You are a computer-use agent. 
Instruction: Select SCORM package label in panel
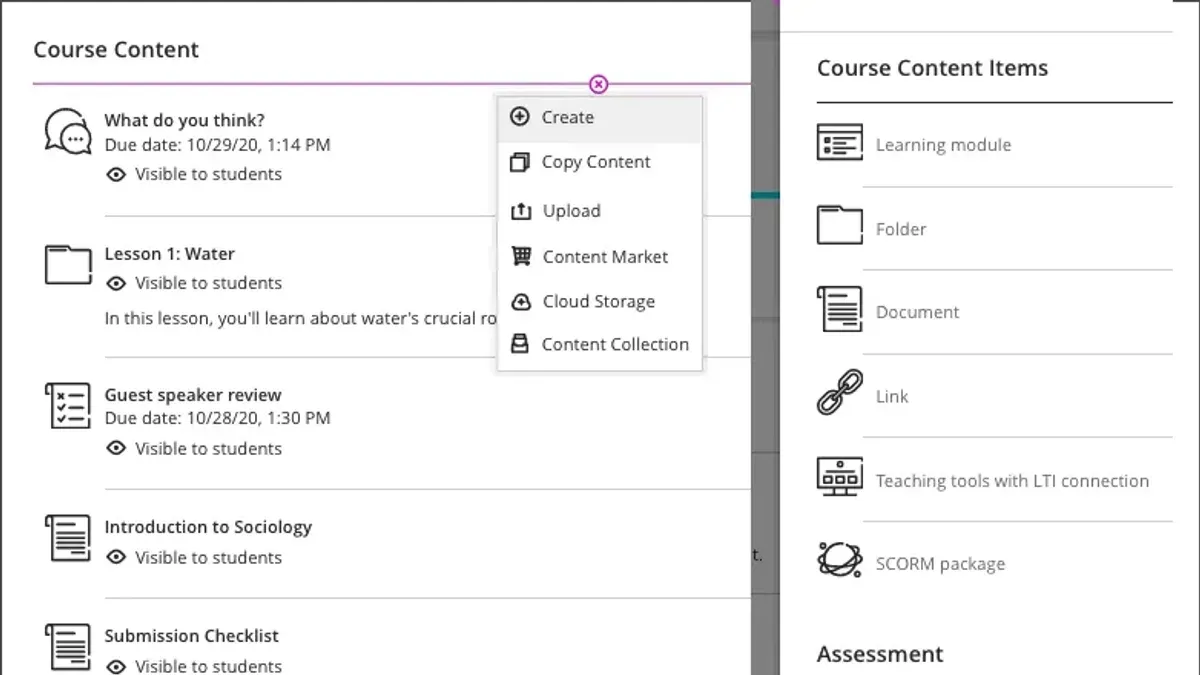[x=940, y=564]
